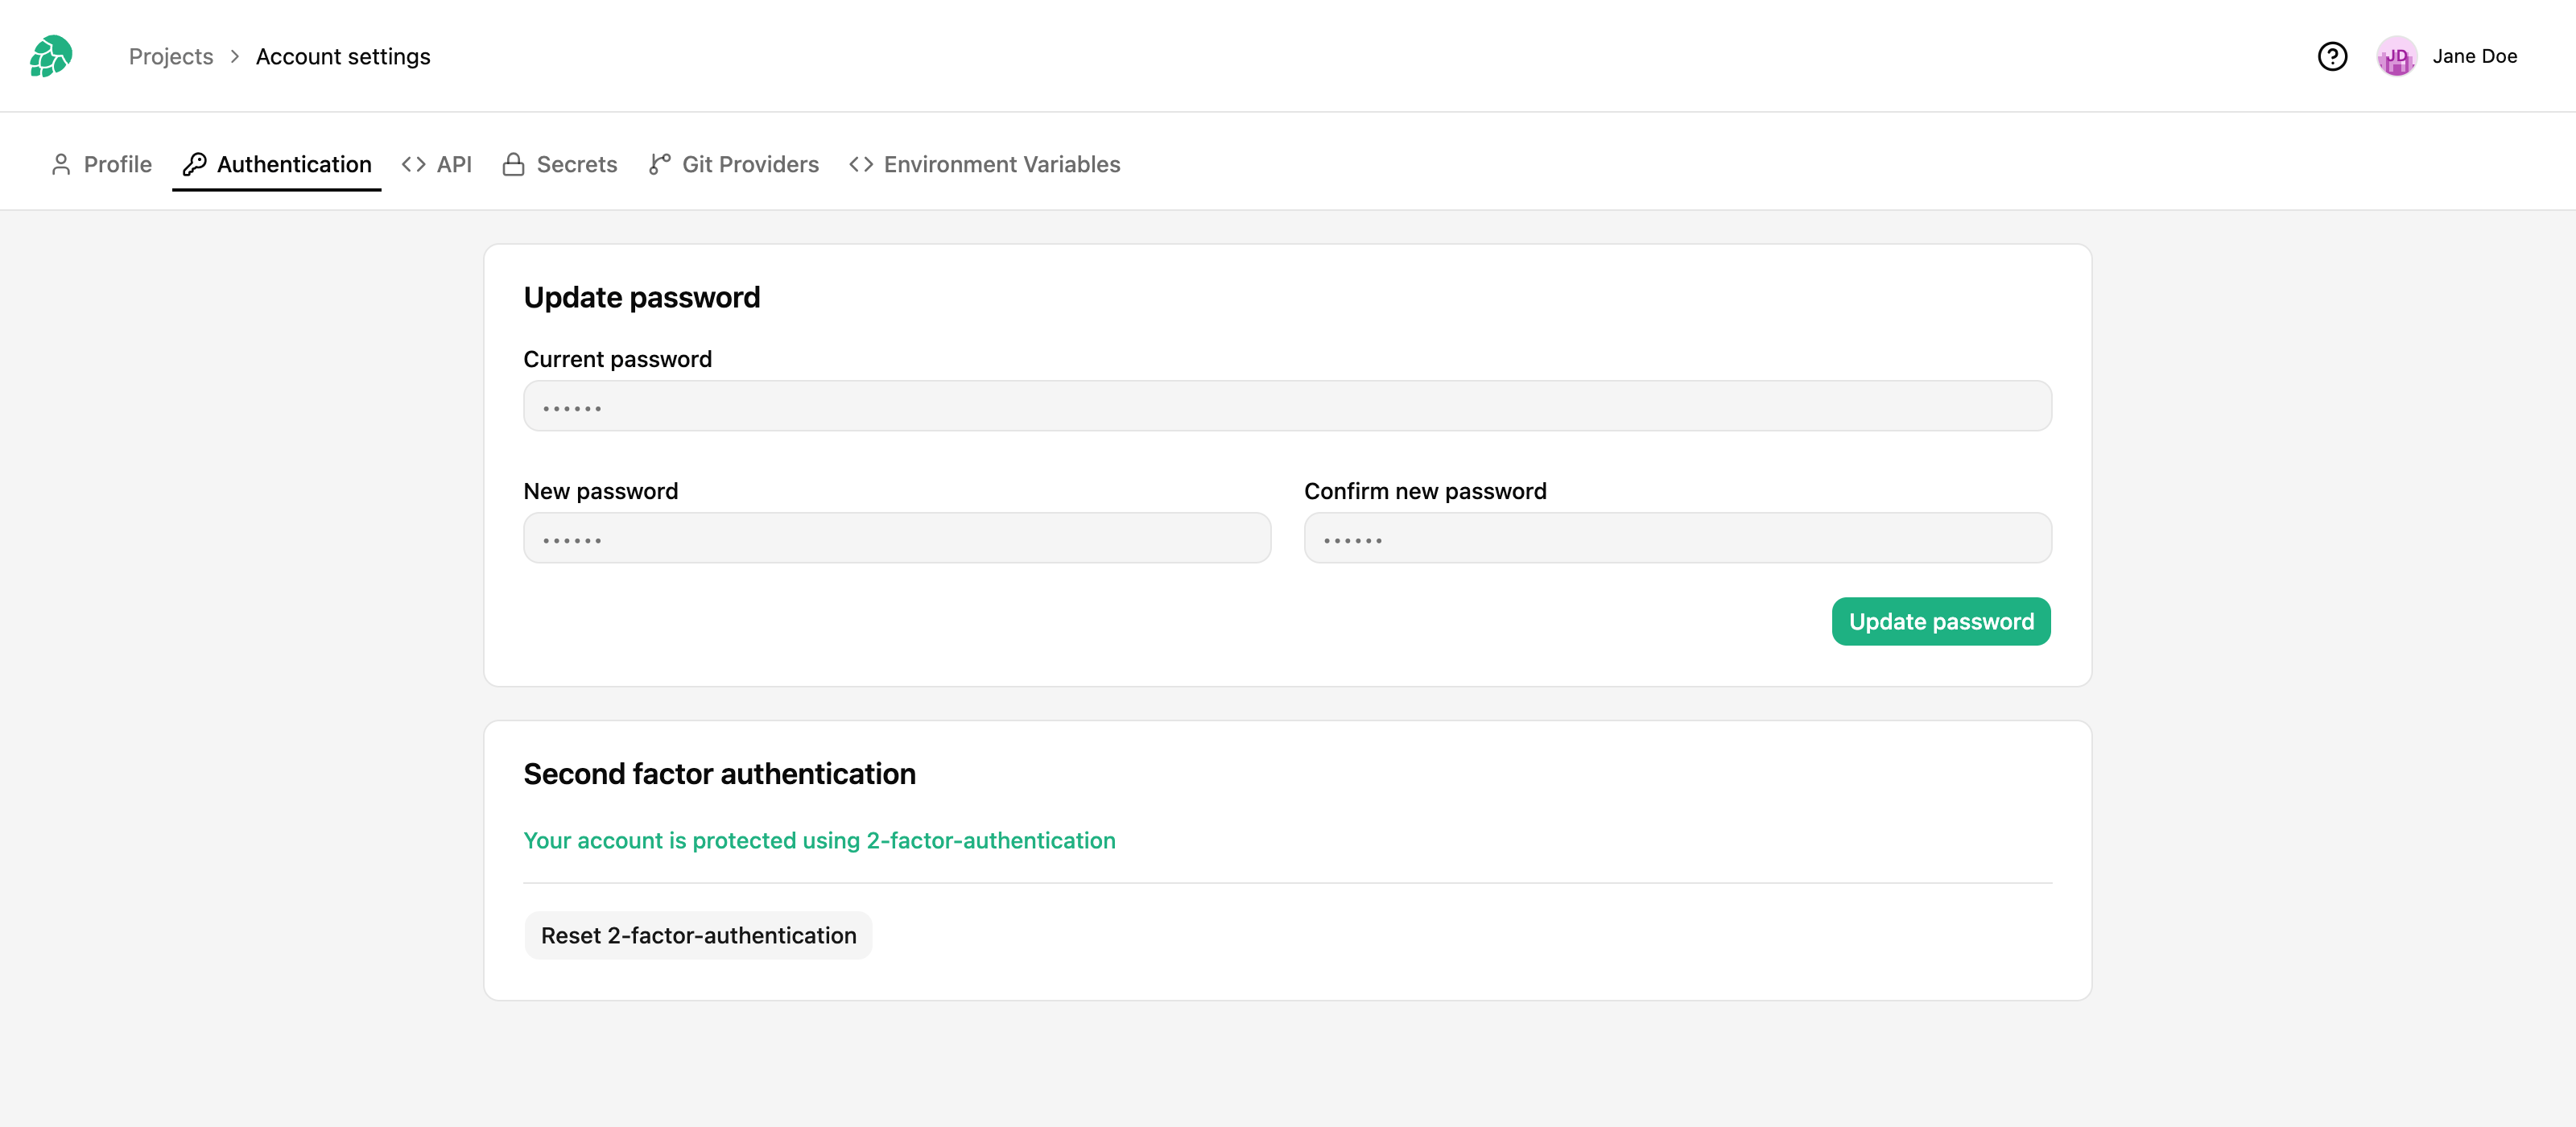Focus the New password field
This screenshot has height=1127, width=2576.
coord(897,538)
